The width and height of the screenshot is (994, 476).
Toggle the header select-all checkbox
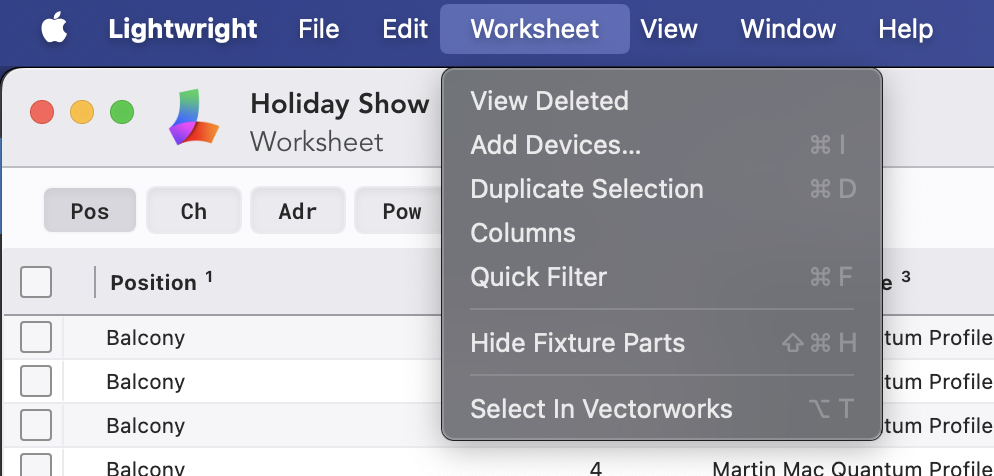[36, 283]
